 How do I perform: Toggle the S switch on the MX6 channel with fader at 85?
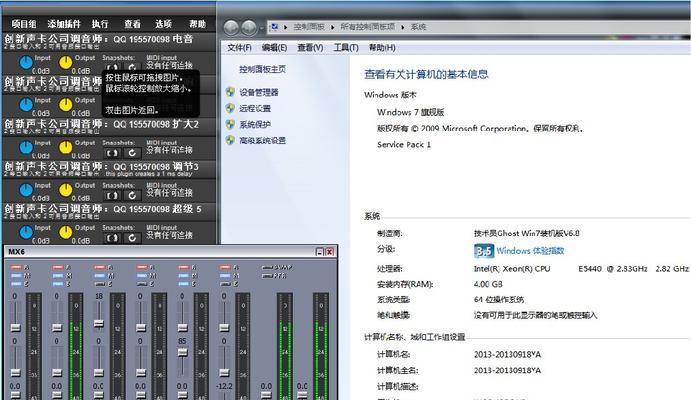pos(184,284)
